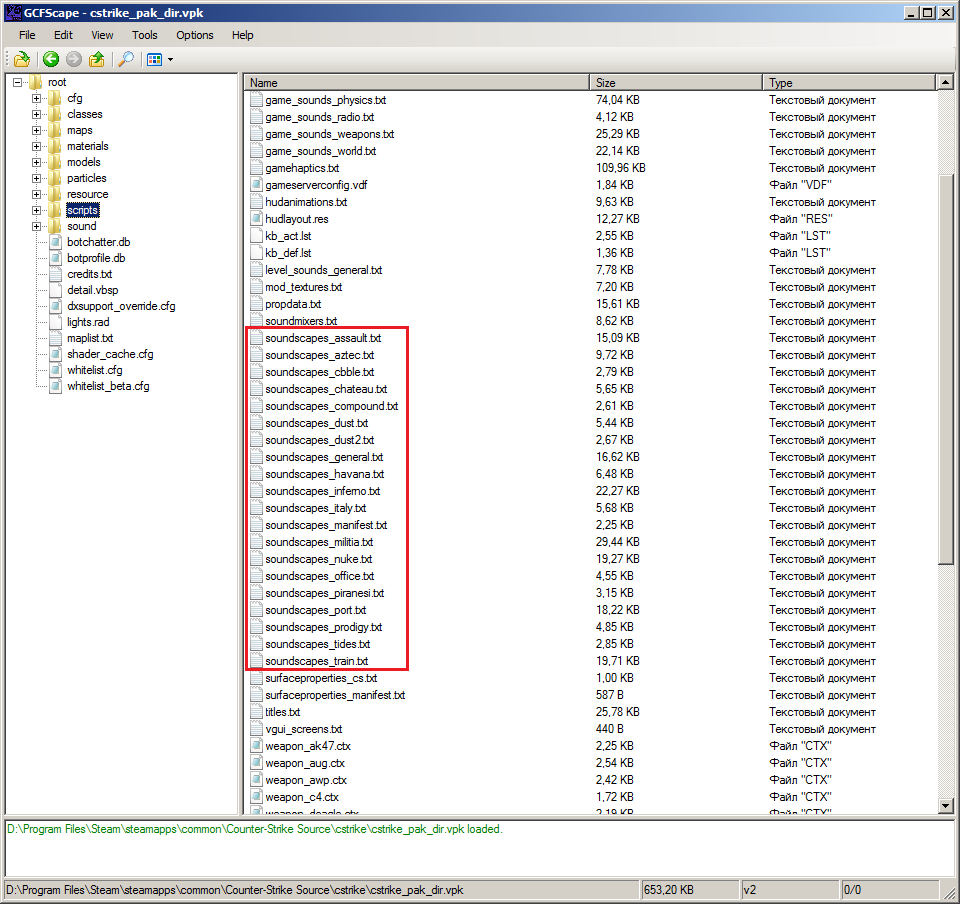Select gamehaptics.txt in file list
Screen dimensions: 960x904
tap(302, 168)
